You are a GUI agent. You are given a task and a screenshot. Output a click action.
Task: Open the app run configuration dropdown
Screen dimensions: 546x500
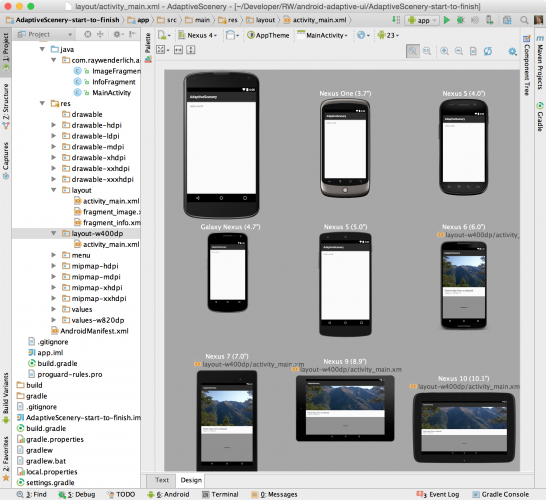(x=422, y=21)
